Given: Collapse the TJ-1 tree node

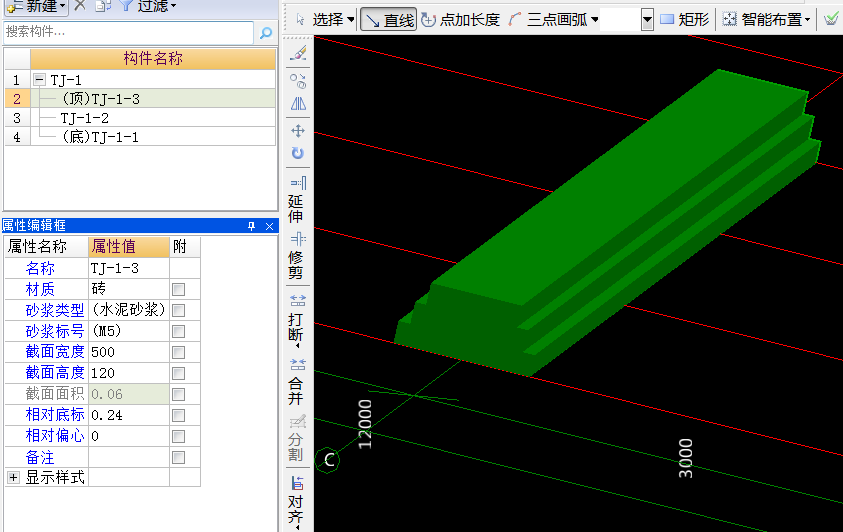Looking at the screenshot, I should click(39, 80).
